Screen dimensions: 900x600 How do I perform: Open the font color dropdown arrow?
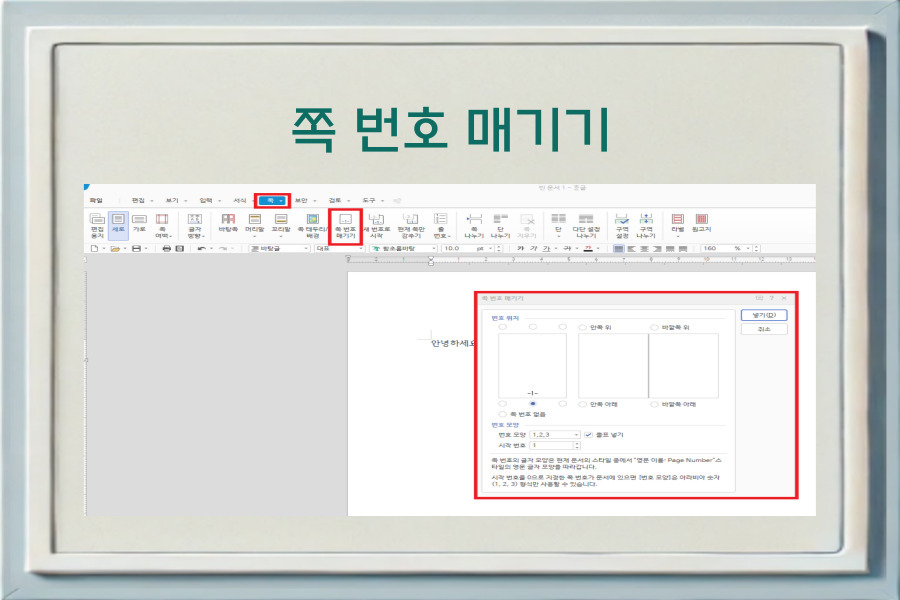pyautogui.click(x=598, y=249)
